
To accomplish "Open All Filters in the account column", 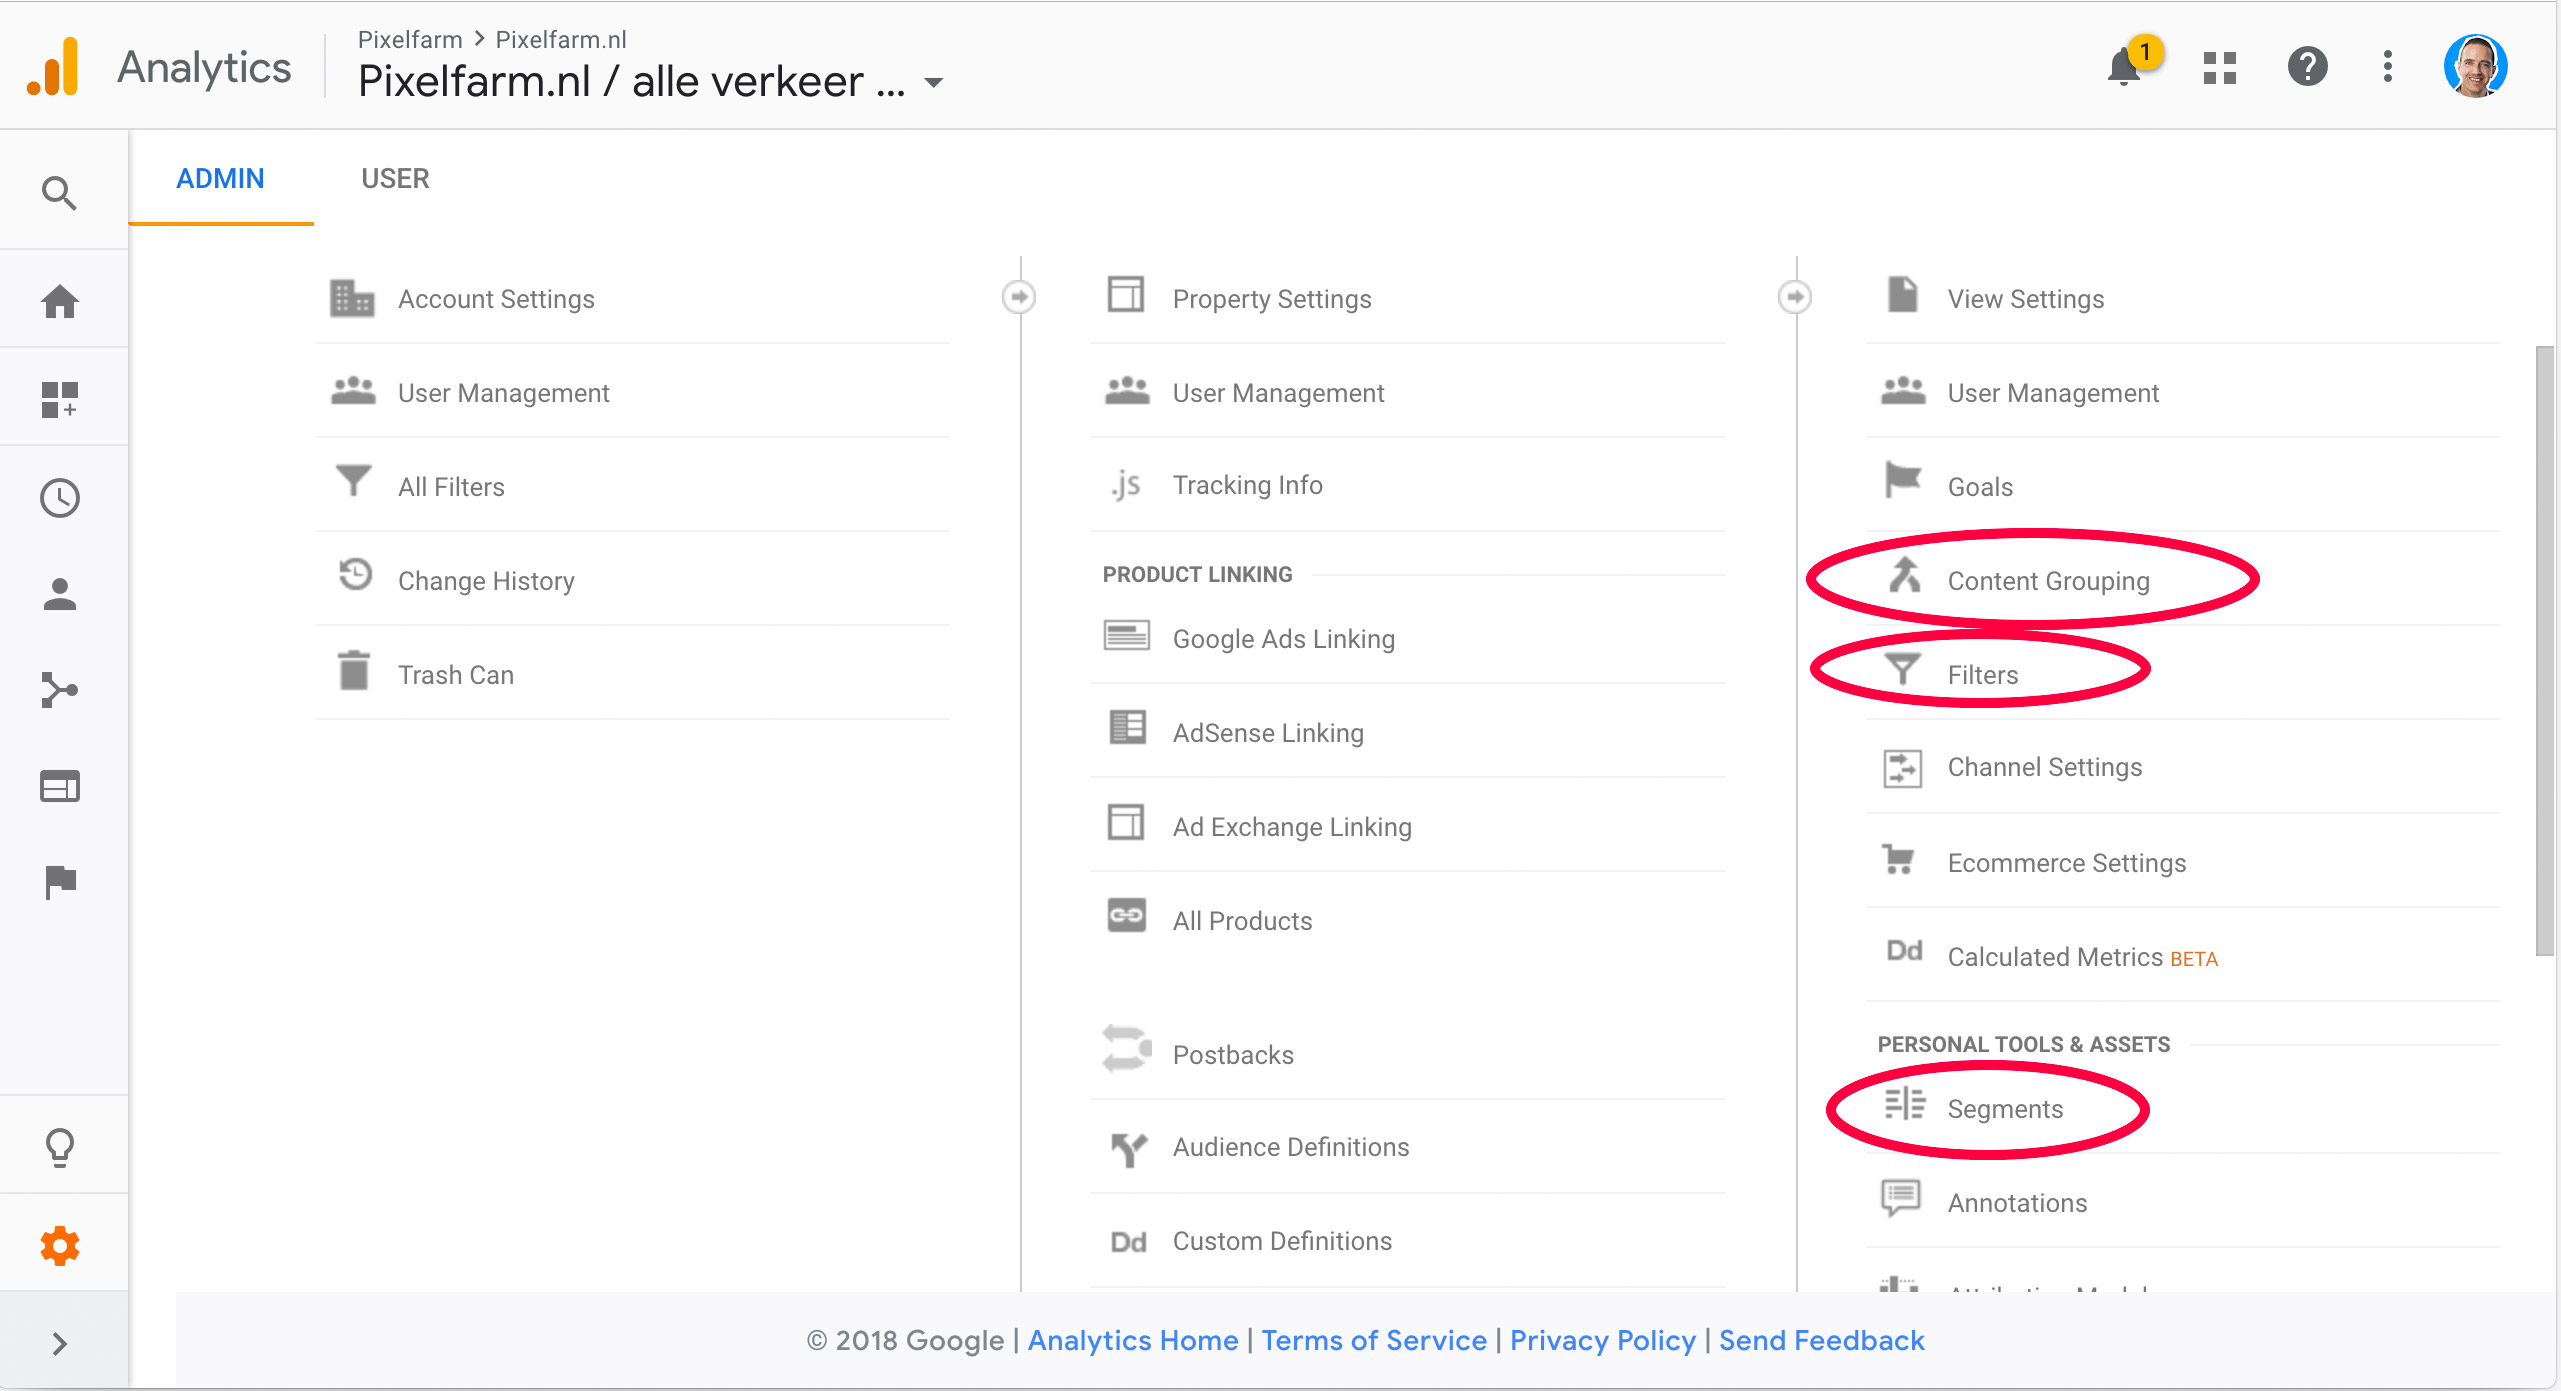I will 632,486.
